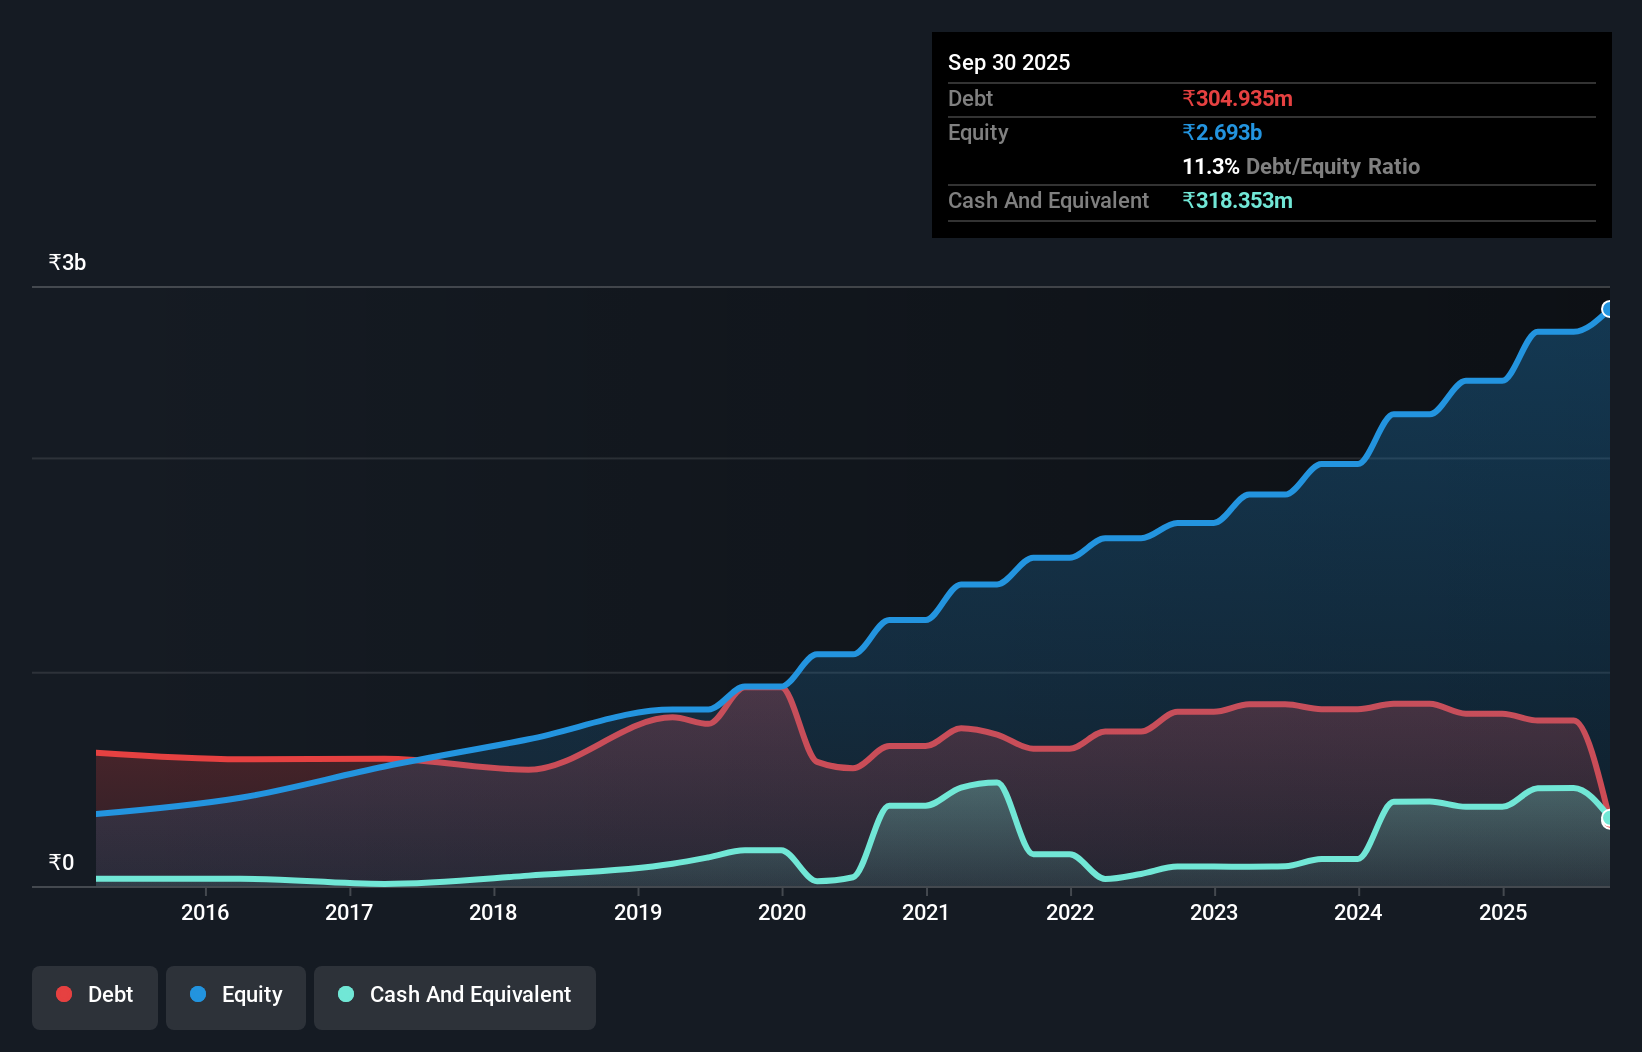Select the white marker ending the Equity line

point(1608,310)
